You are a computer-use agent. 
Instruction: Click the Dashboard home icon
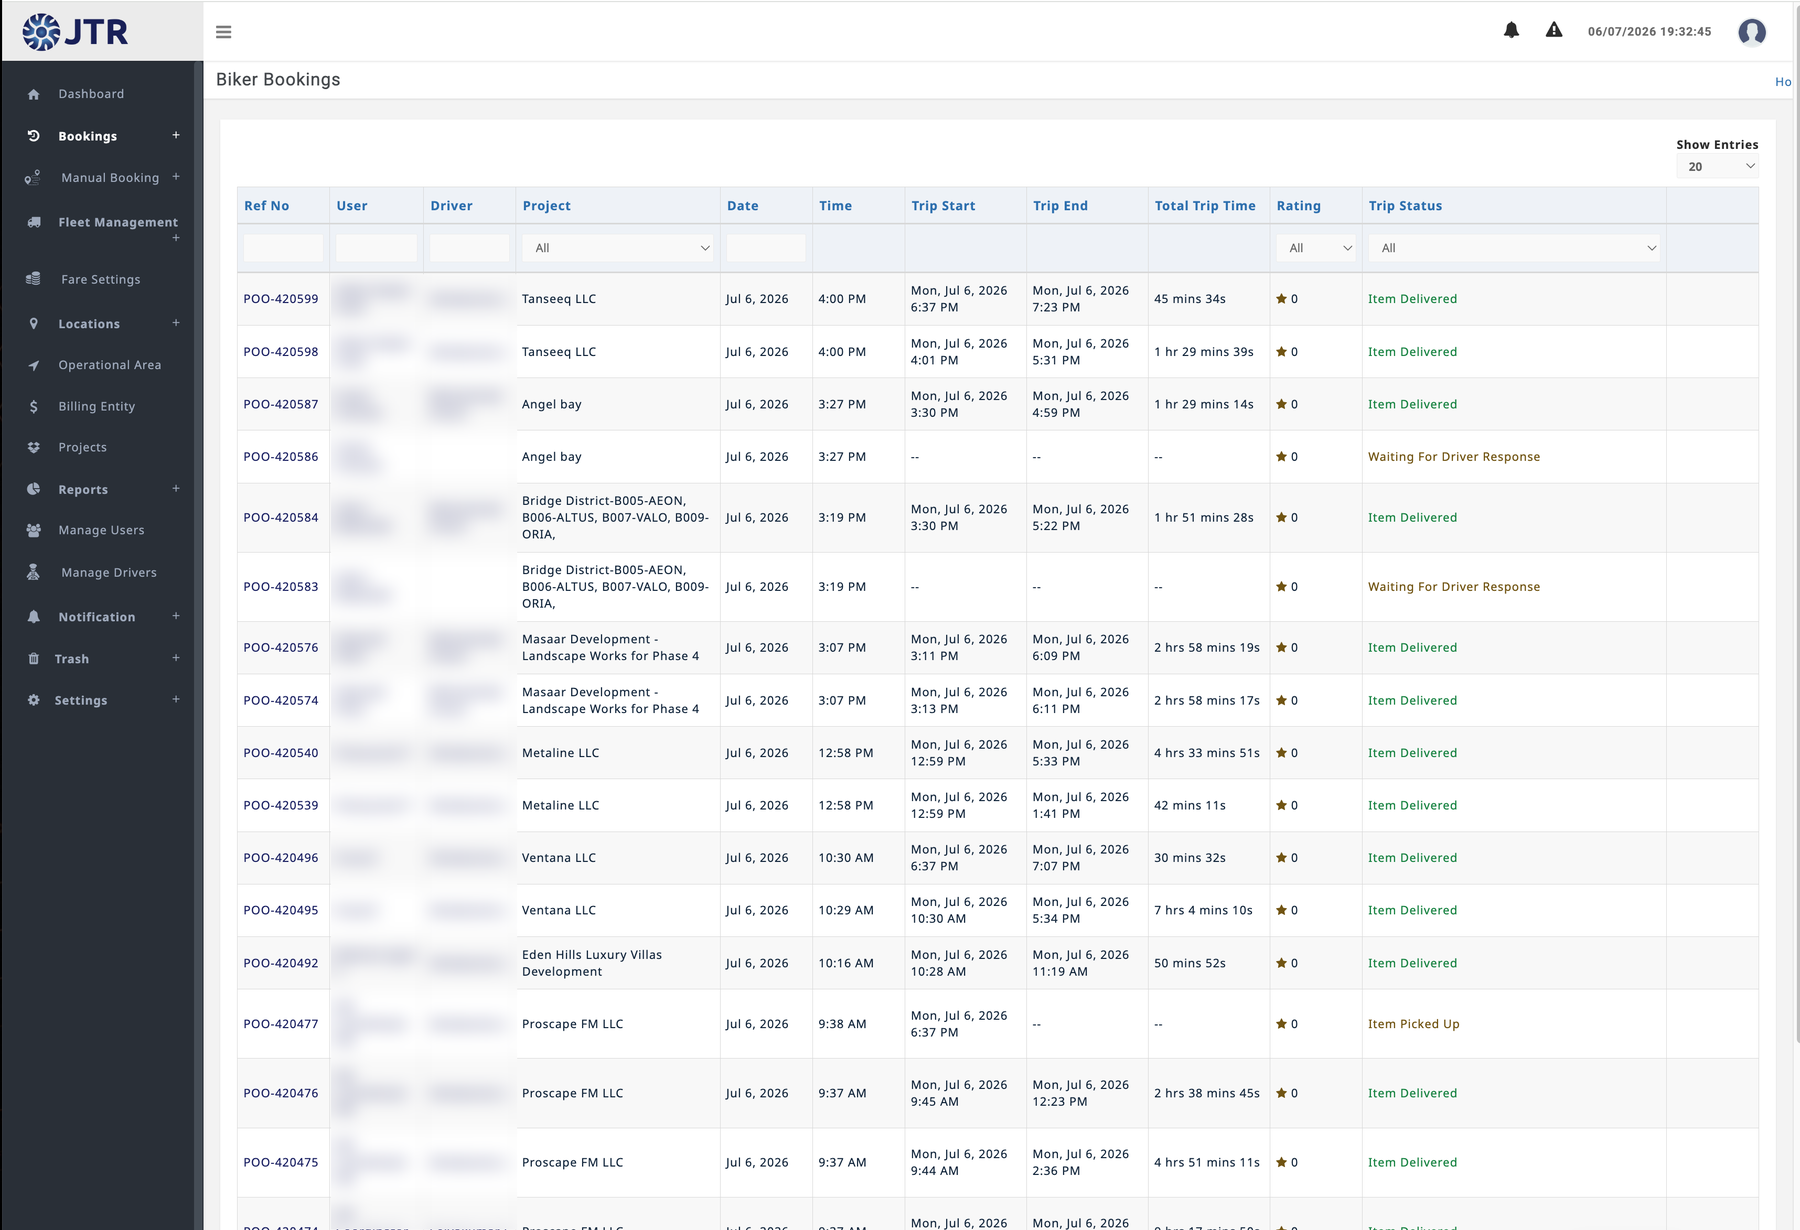click(x=34, y=94)
